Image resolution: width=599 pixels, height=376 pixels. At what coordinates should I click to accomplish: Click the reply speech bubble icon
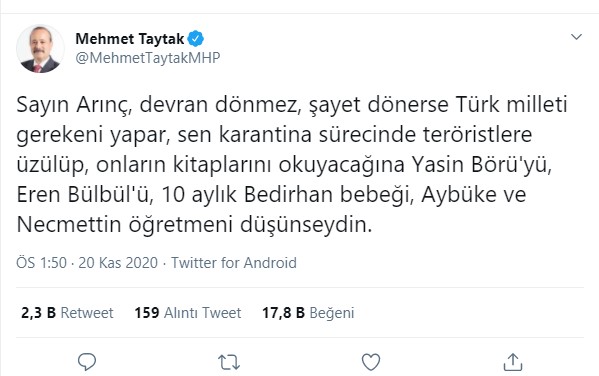[87, 361]
